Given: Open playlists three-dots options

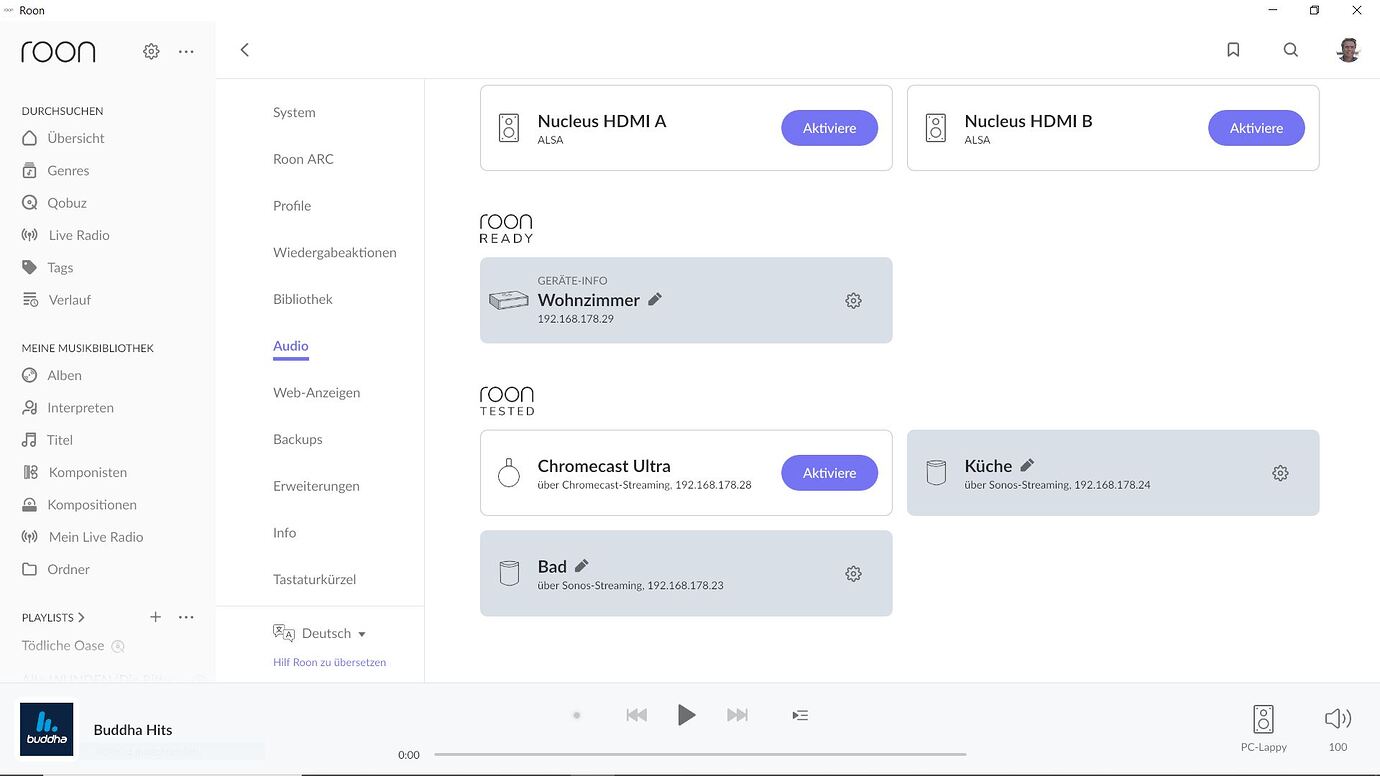Looking at the screenshot, I should [x=186, y=617].
